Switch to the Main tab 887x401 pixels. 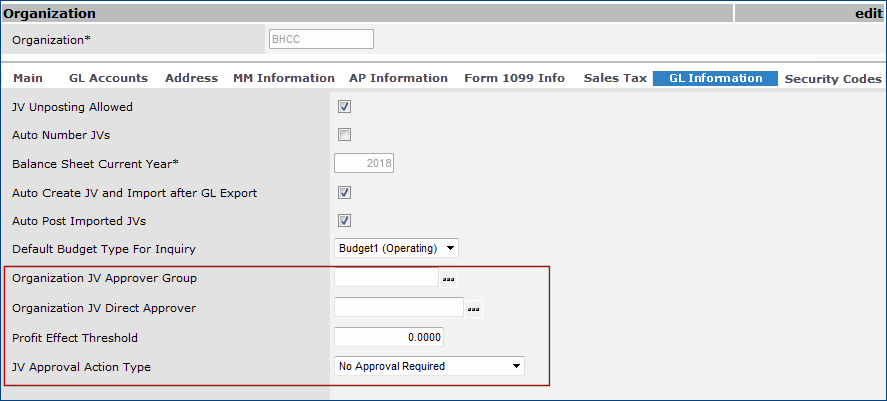click(x=28, y=78)
